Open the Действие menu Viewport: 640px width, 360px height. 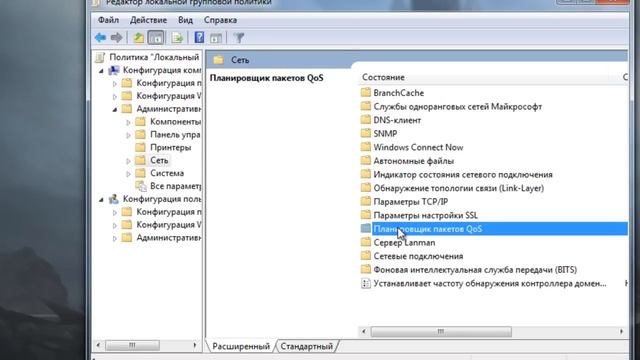148,20
